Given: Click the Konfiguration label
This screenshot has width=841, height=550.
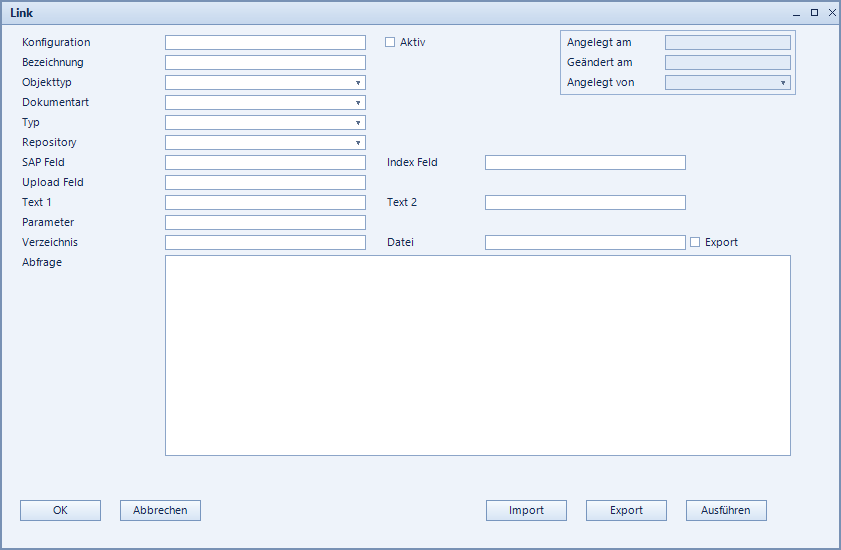Looking at the screenshot, I should (x=56, y=42).
